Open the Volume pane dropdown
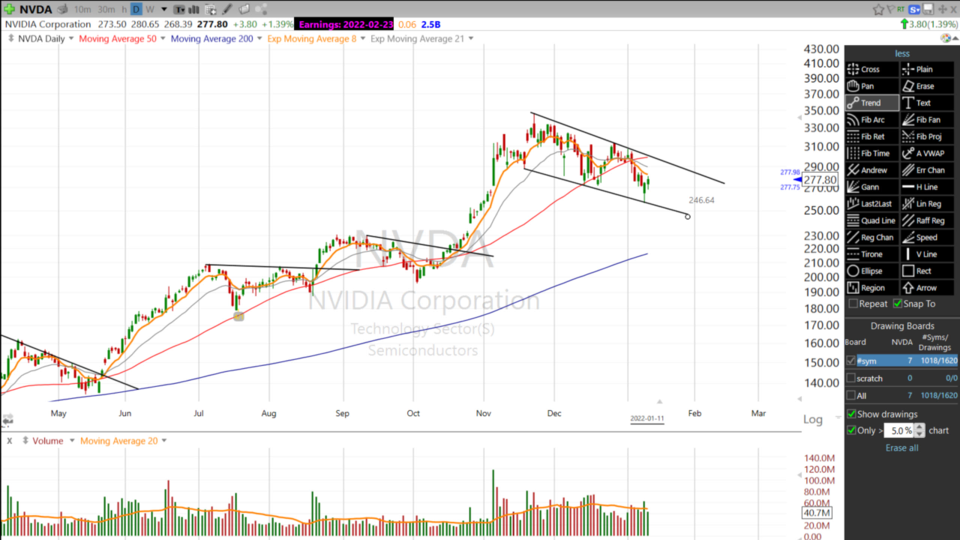960x540 pixels. point(72,441)
